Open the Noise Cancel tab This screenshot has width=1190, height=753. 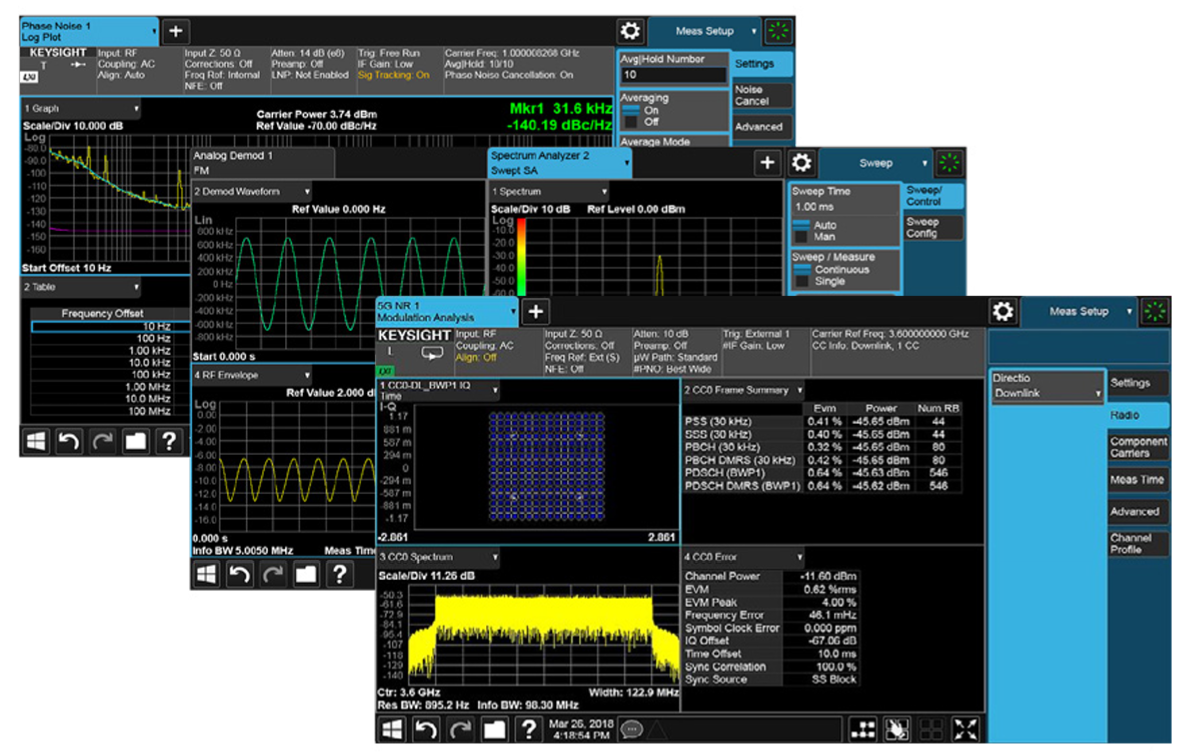(x=762, y=96)
